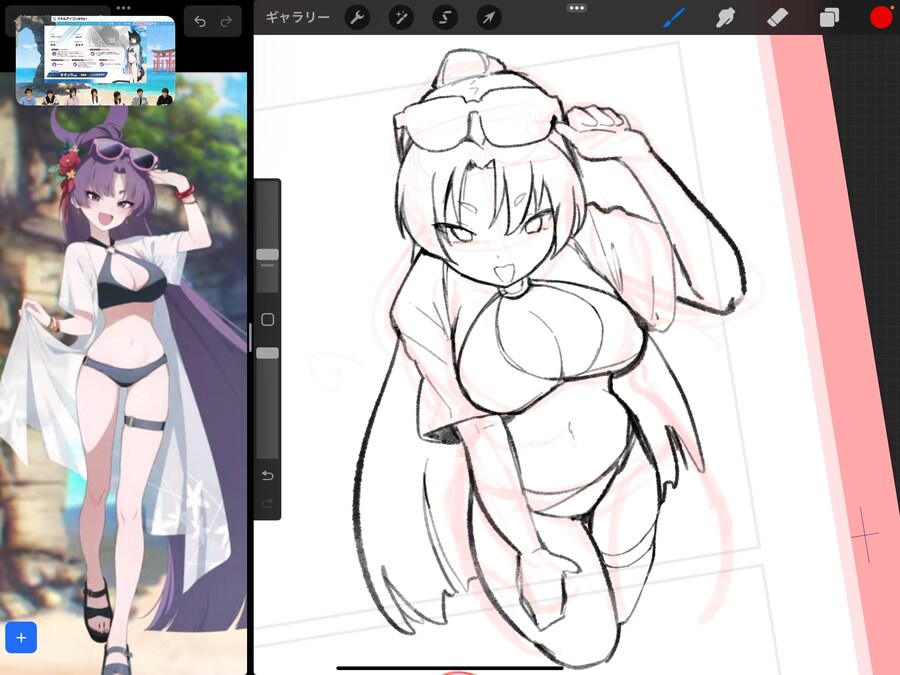
Task: Redo stroke using Procreate sidebar arrow
Action: click(x=267, y=503)
